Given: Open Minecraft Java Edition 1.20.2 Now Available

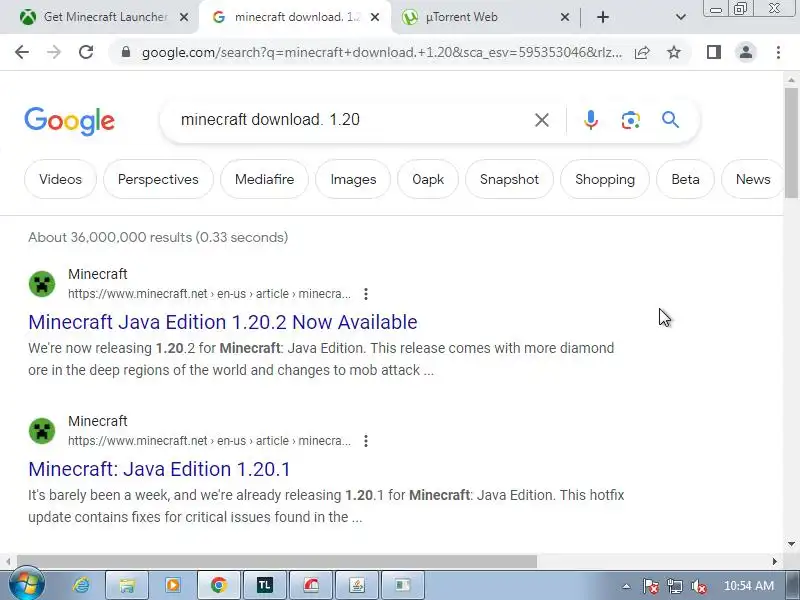Looking at the screenshot, I should coord(223,322).
